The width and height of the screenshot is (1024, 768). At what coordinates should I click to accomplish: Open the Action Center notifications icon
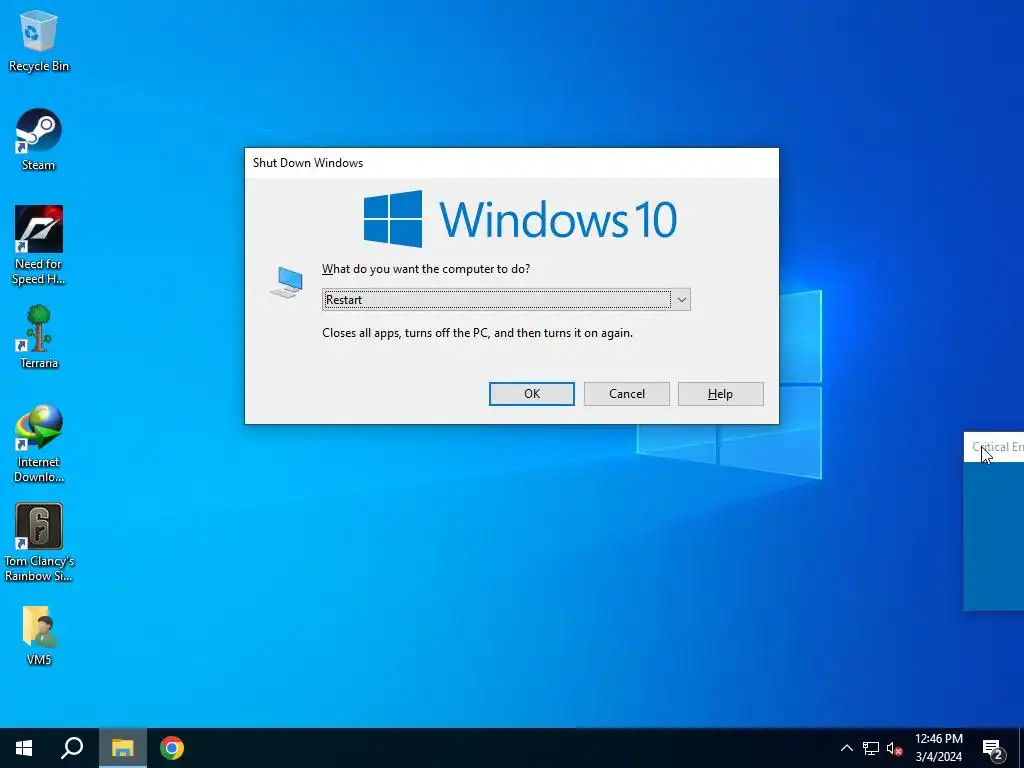[993, 749]
